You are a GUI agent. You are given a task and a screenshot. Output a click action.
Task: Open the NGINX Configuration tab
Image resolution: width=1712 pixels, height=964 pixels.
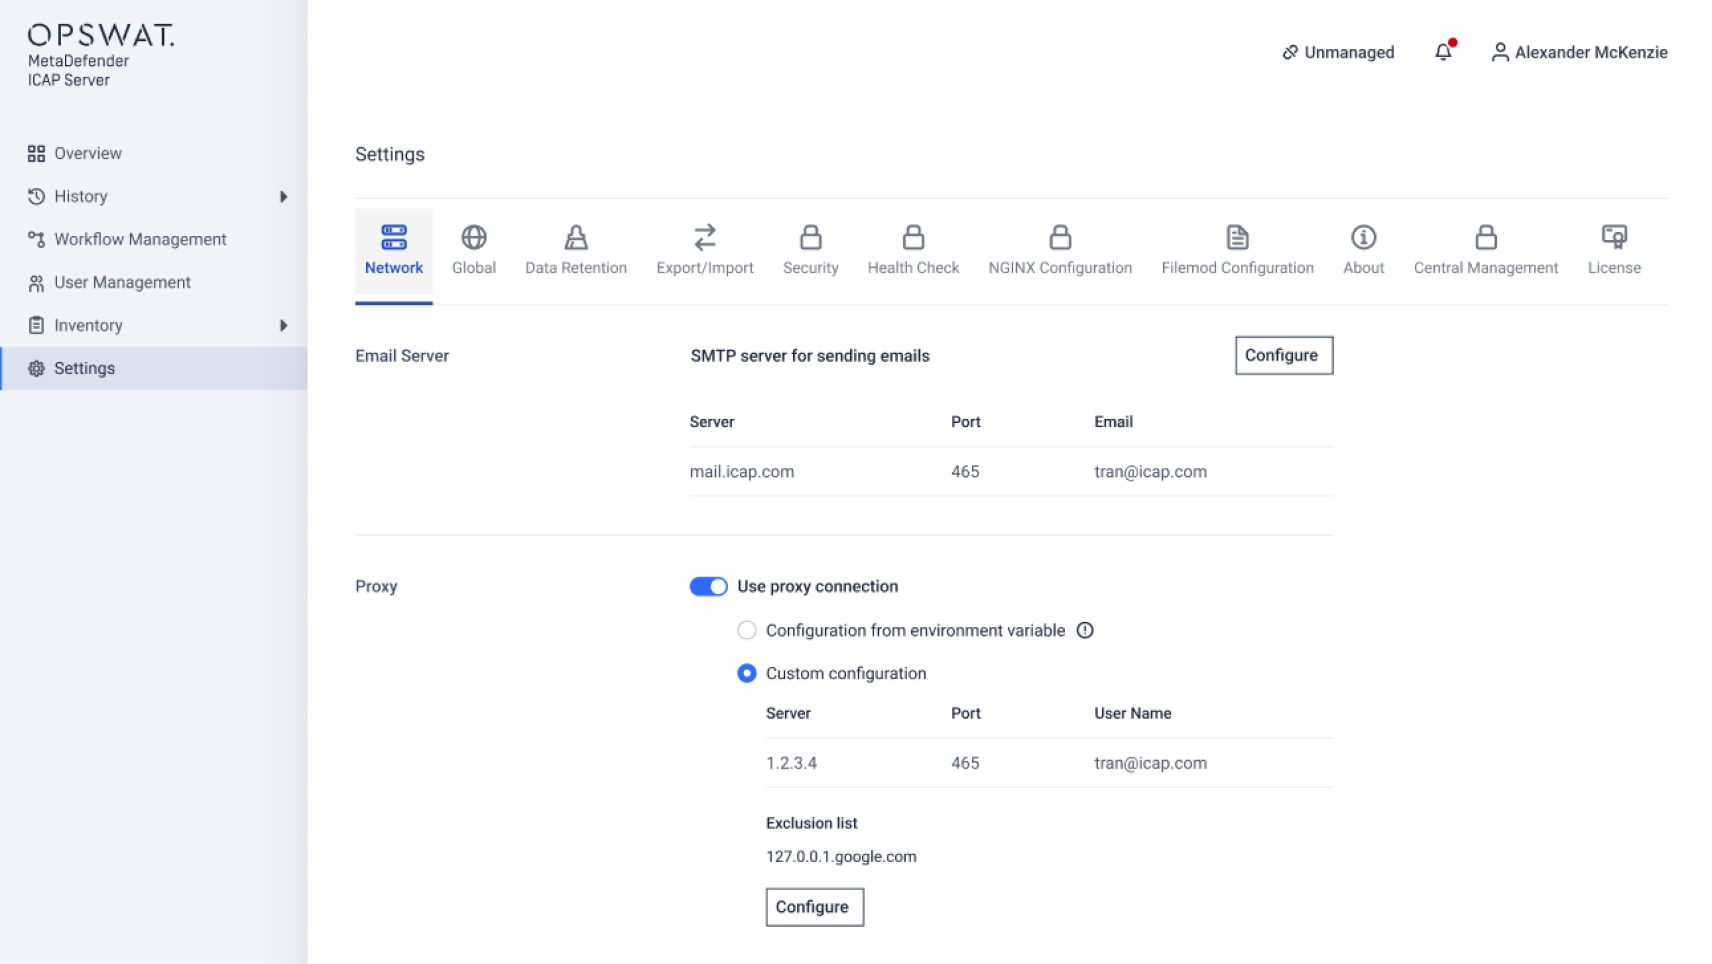pyautogui.click(x=1059, y=250)
